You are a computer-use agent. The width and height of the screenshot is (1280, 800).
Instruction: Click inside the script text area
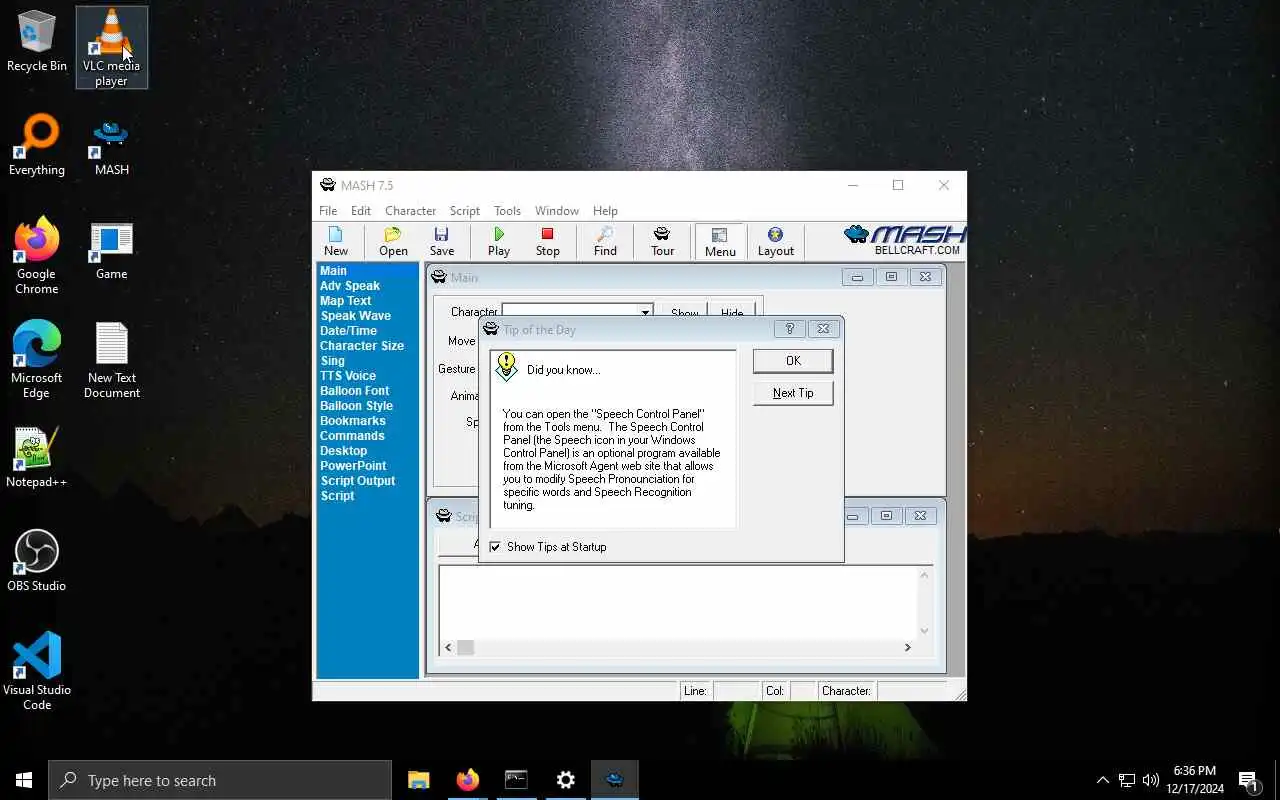(678, 602)
